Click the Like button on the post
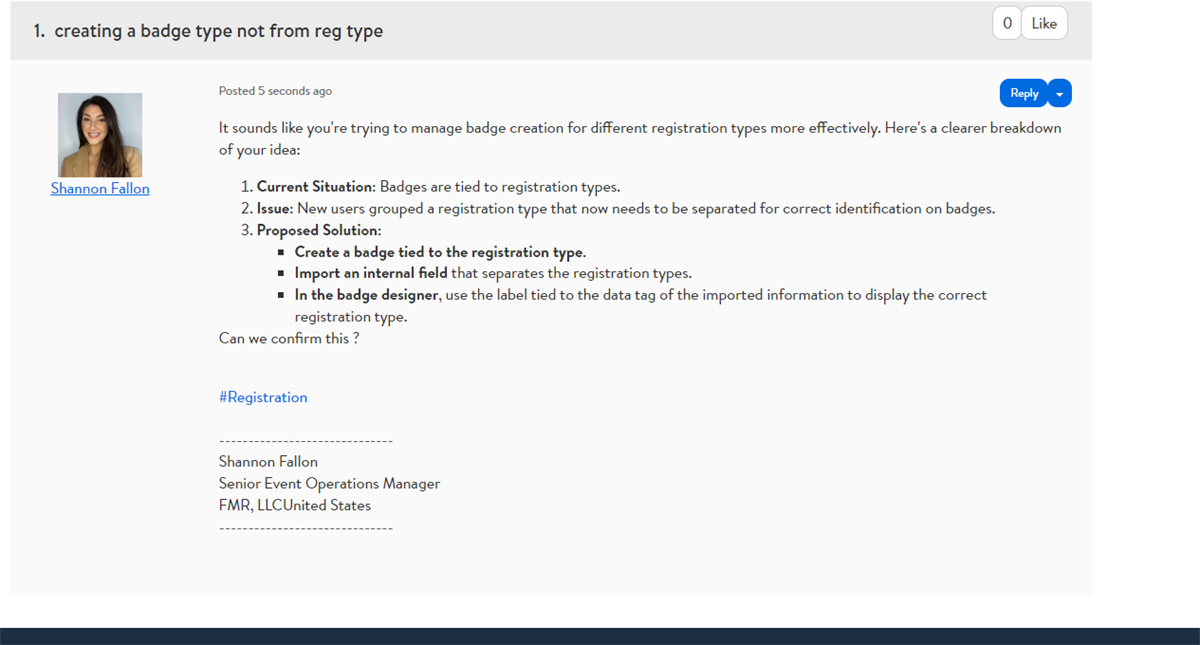Viewport: 1200px width, 645px height. (1043, 24)
